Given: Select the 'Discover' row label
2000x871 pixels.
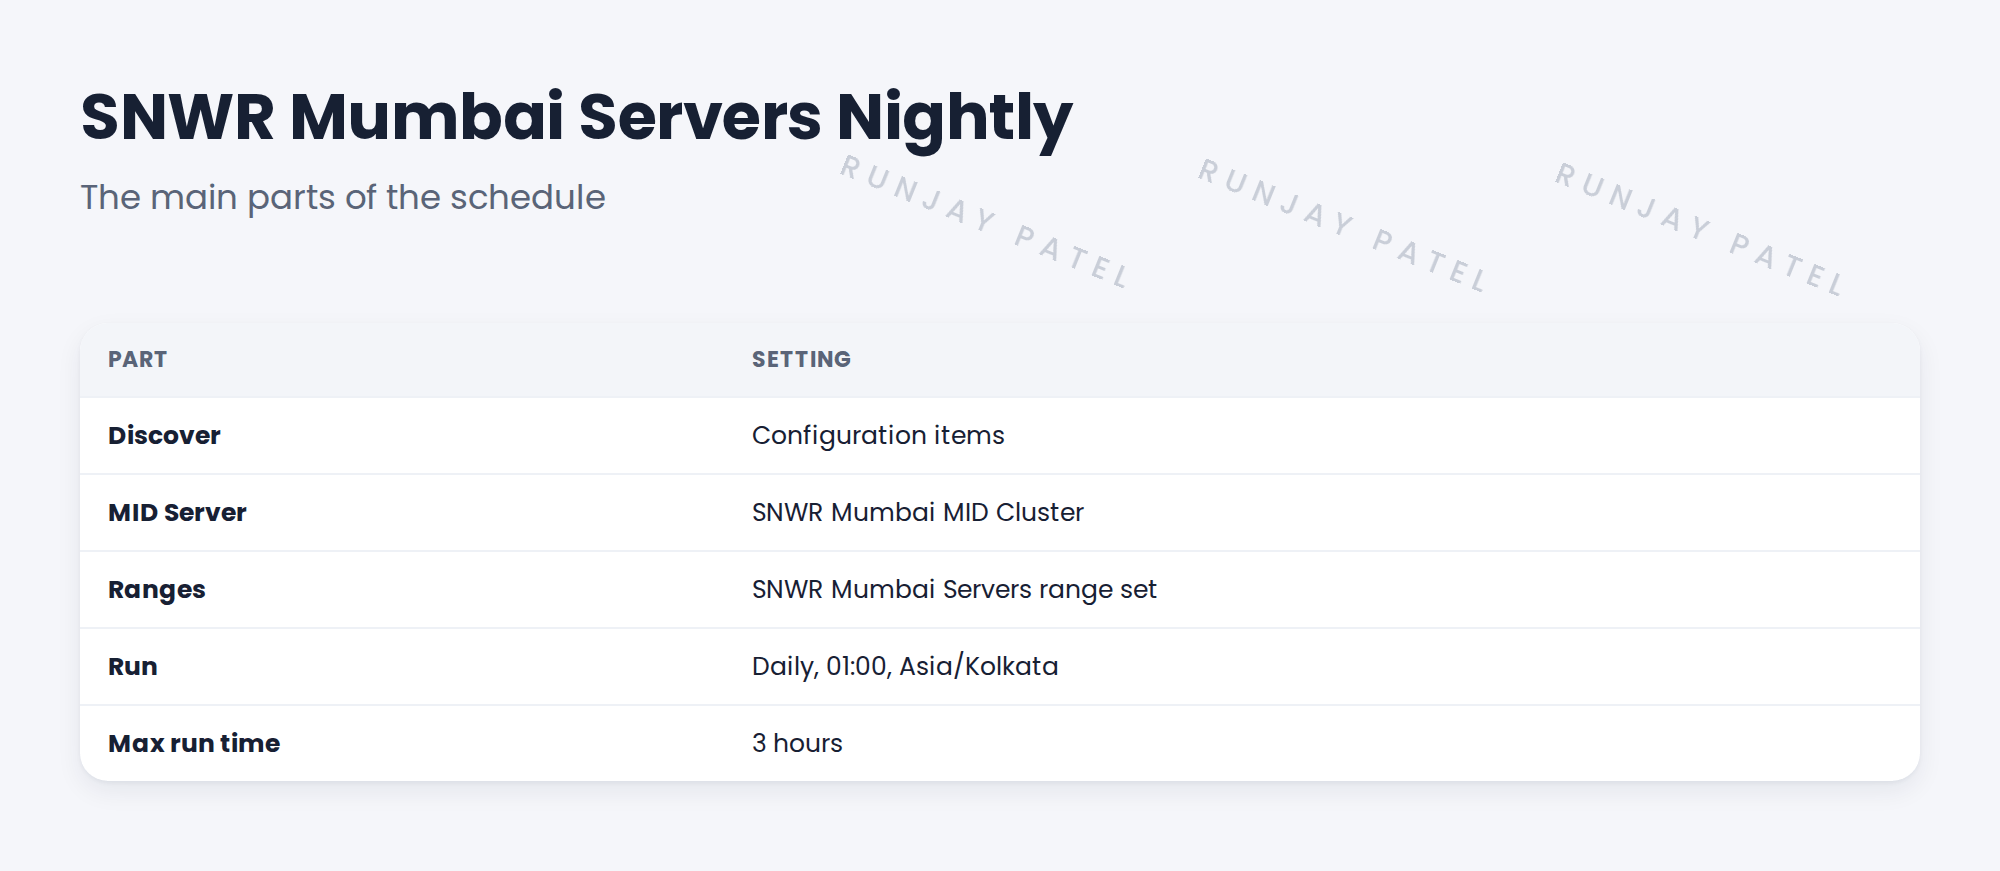Looking at the screenshot, I should 164,435.
